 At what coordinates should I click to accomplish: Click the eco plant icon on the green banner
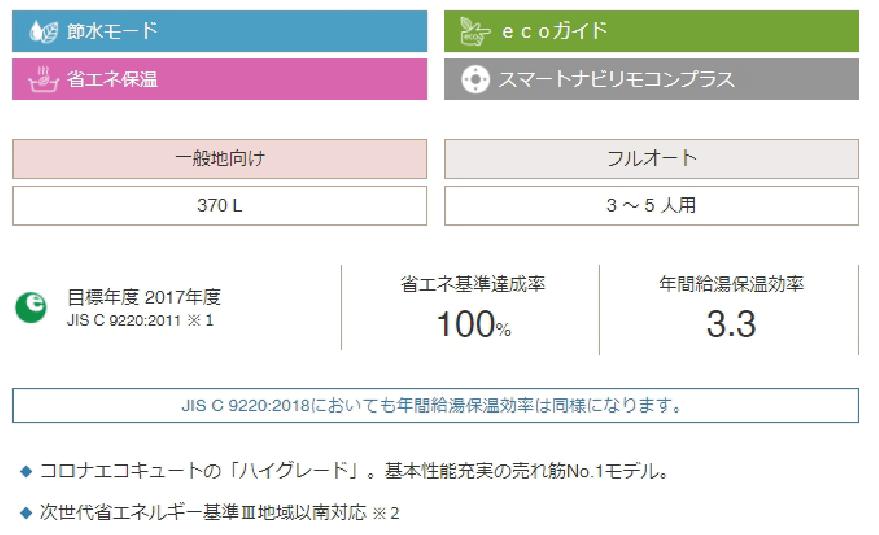coord(474,31)
